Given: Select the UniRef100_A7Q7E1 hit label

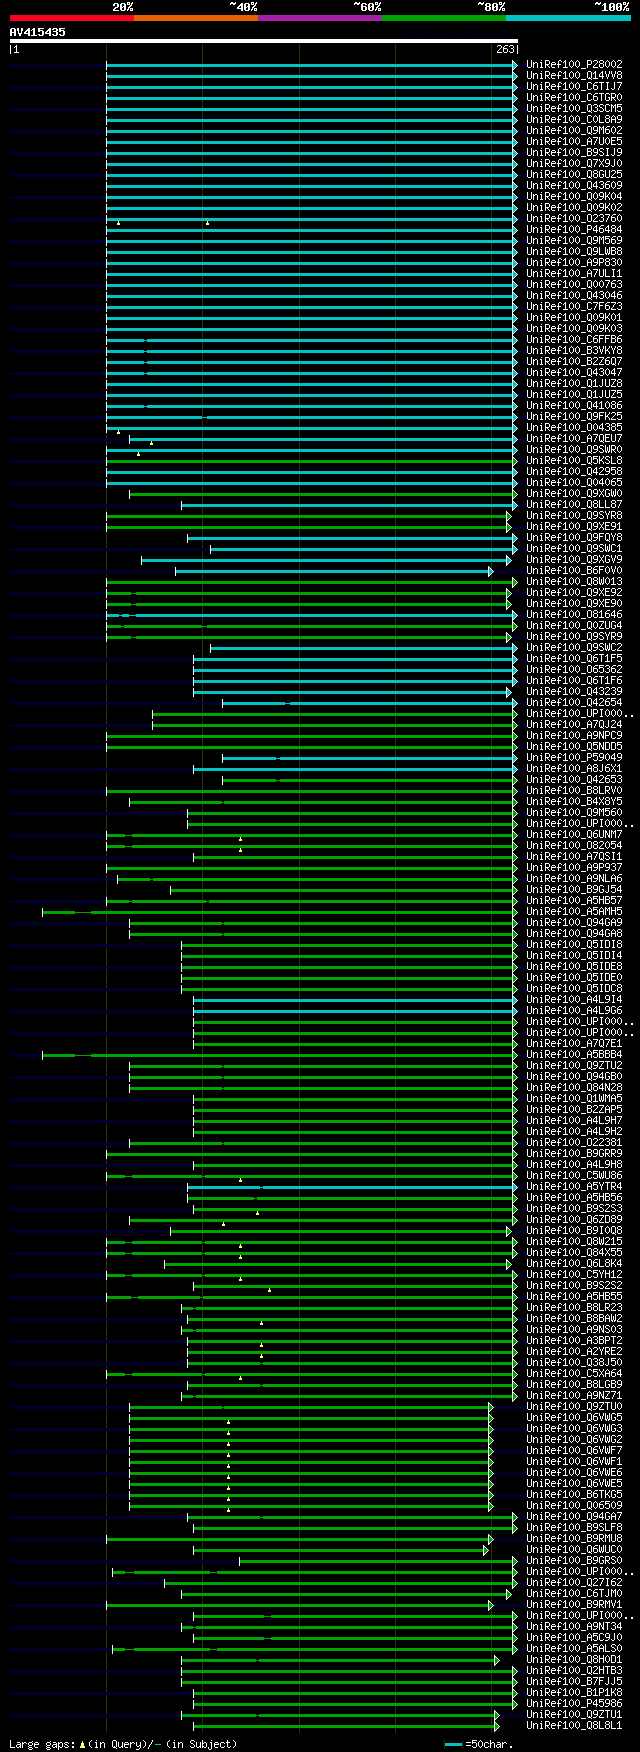Looking at the screenshot, I should click(574, 1043).
